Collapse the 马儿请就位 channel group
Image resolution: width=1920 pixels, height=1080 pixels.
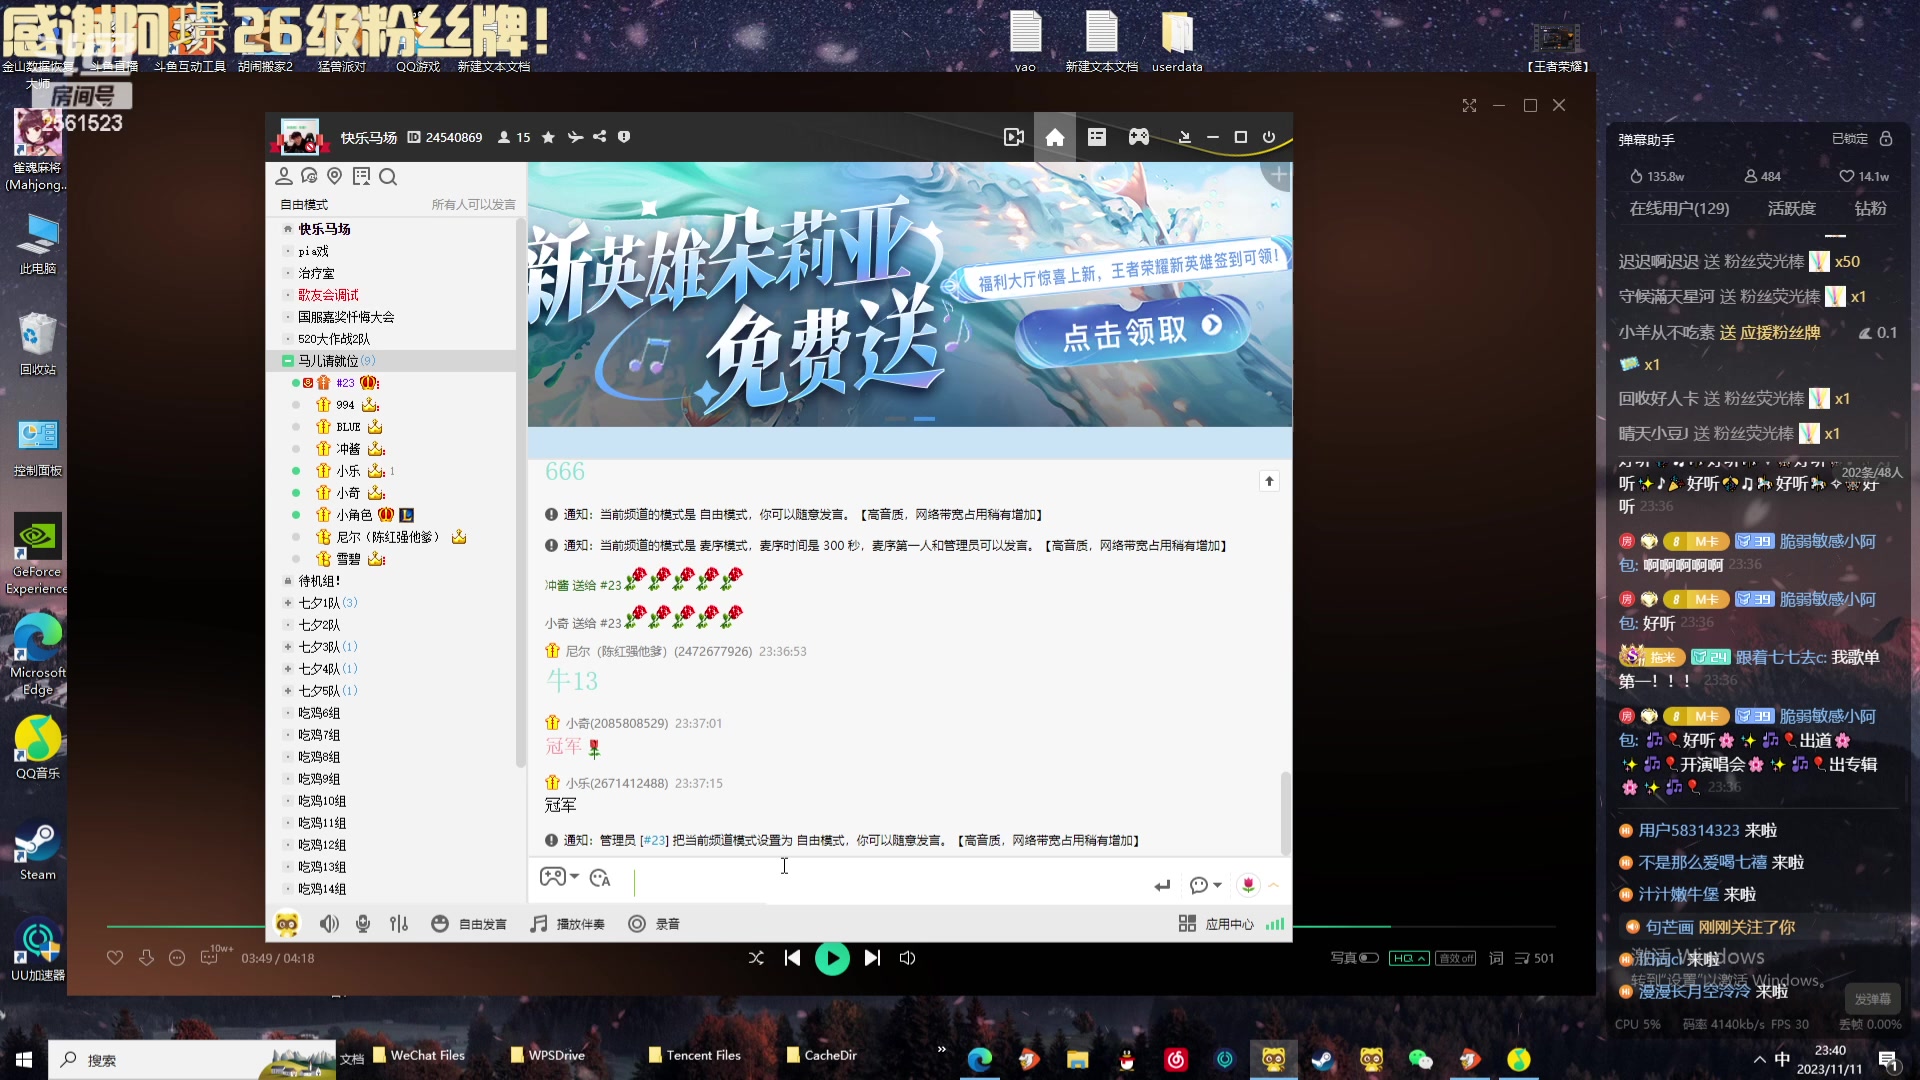pyautogui.click(x=287, y=360)
